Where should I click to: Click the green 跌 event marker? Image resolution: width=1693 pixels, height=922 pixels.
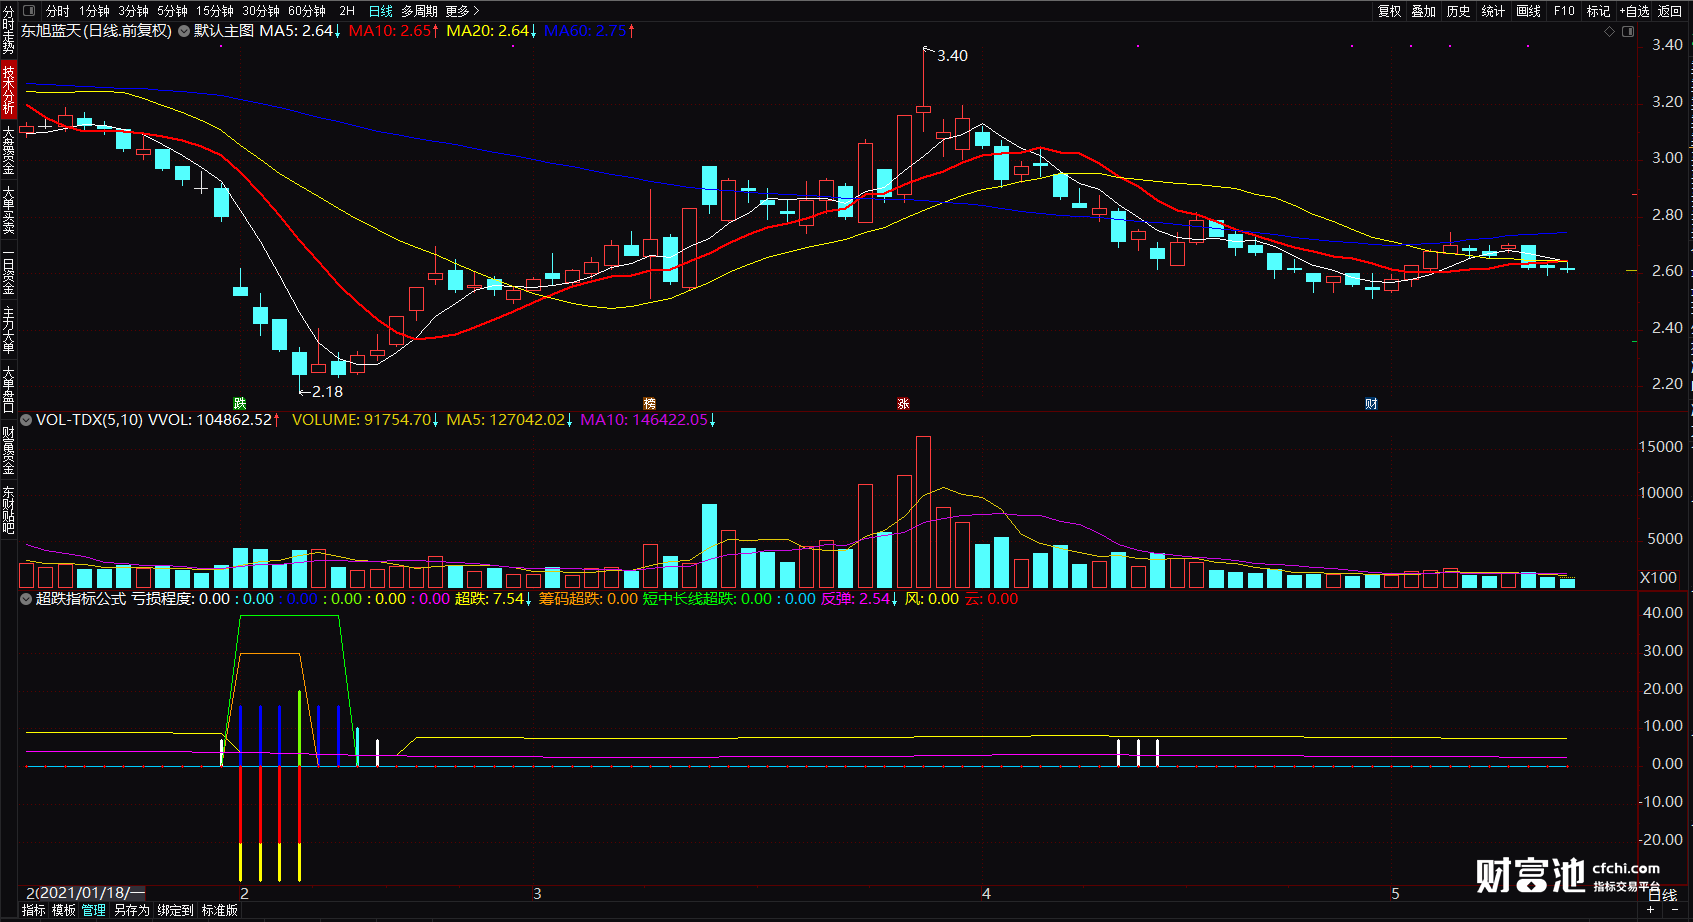click(x=240, y=403)
